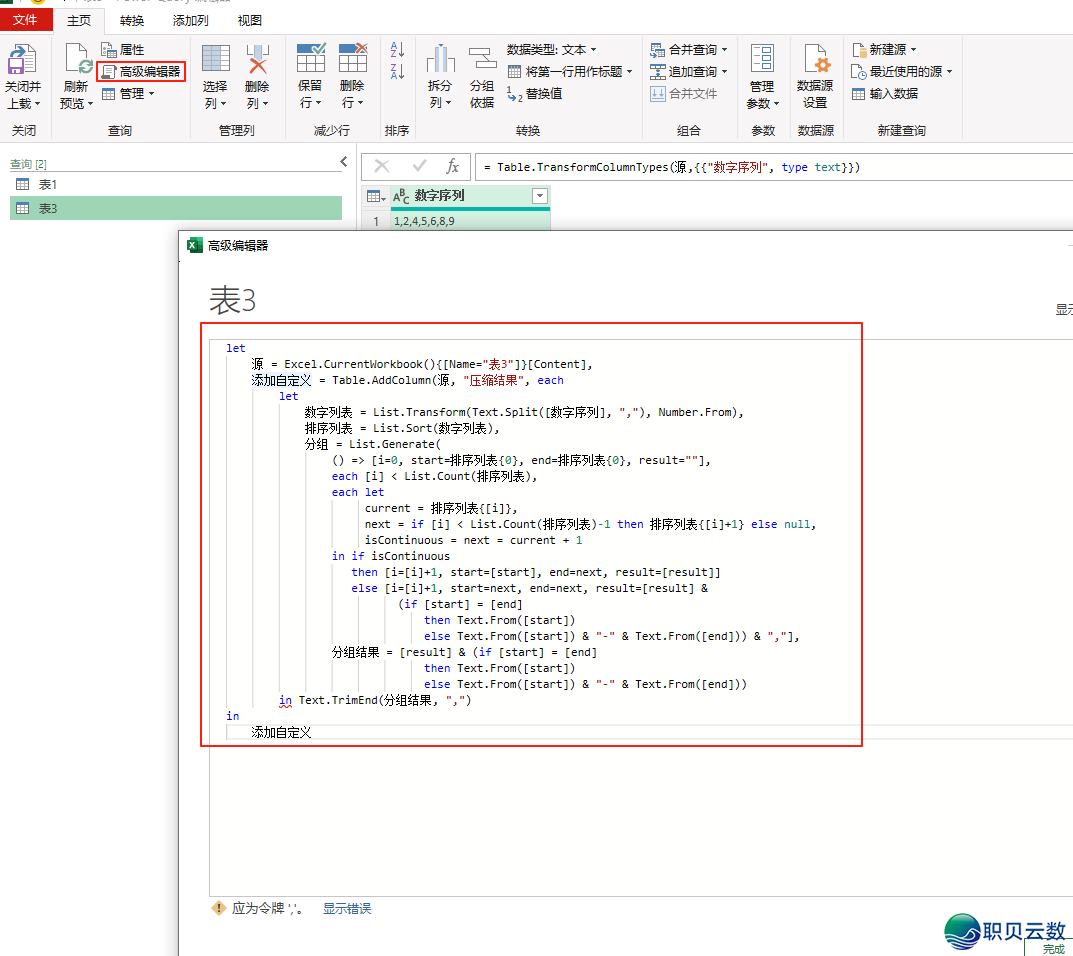Switch to the 视图 view tab
This screenshot has width=1073, height=956.
click(250, 21)
